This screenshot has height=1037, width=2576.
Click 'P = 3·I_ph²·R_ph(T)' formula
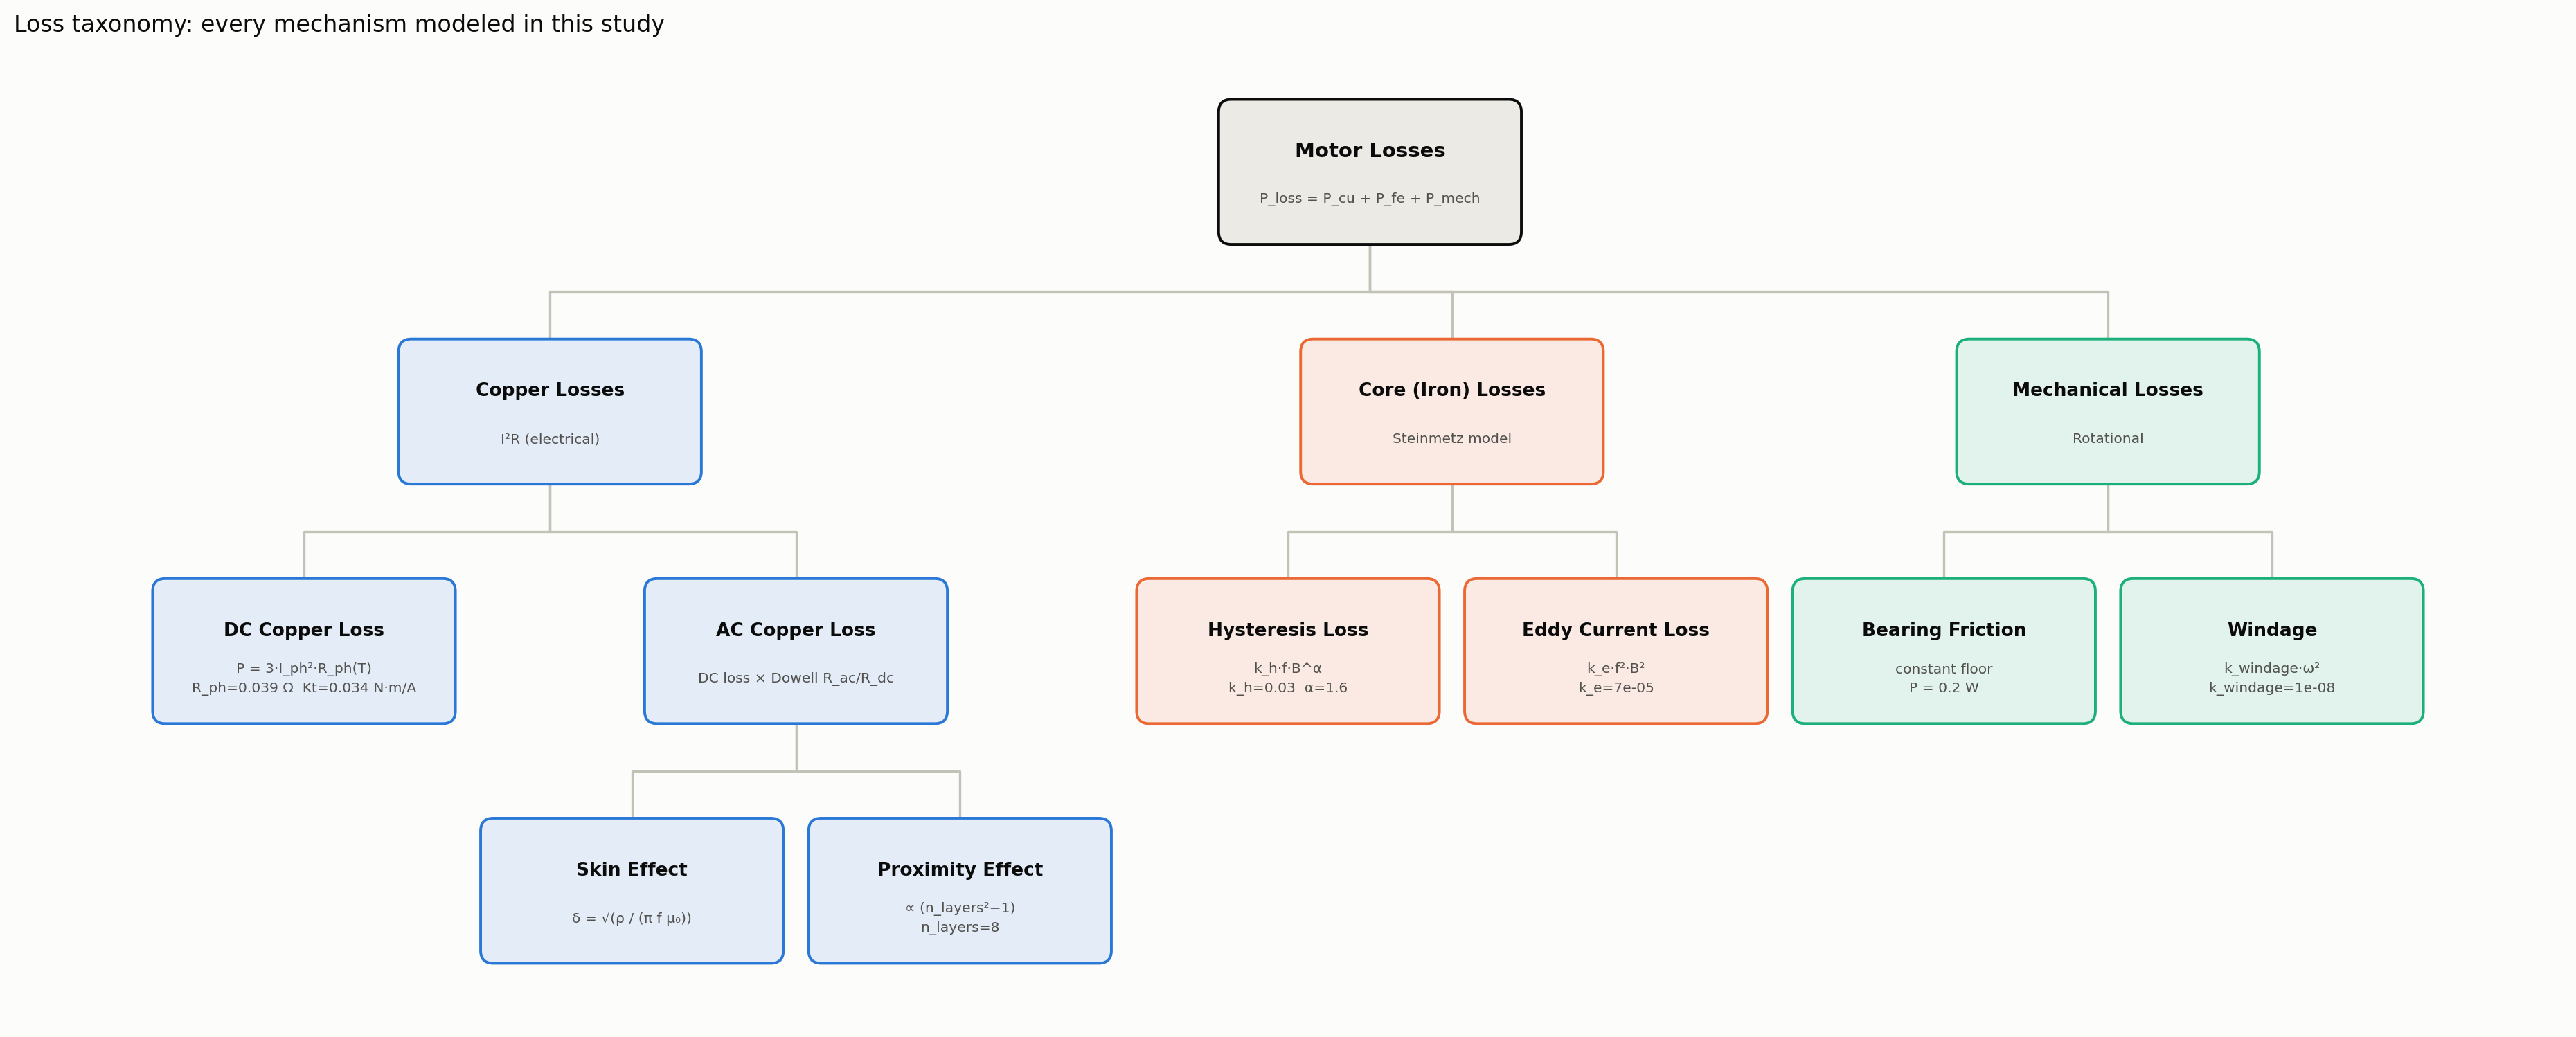pos(304,668)
